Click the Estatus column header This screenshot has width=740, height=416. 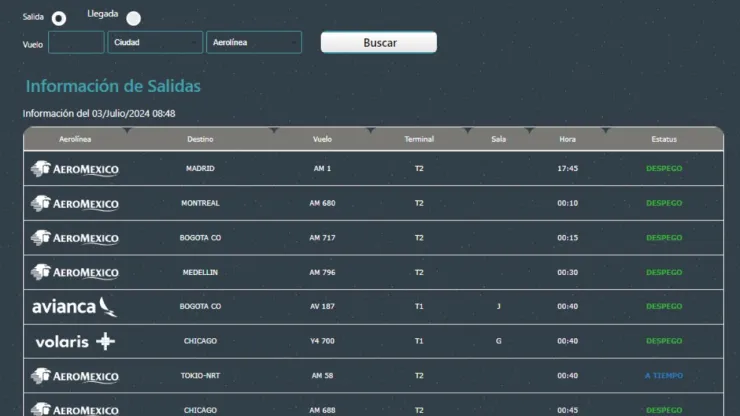(664, 139)
